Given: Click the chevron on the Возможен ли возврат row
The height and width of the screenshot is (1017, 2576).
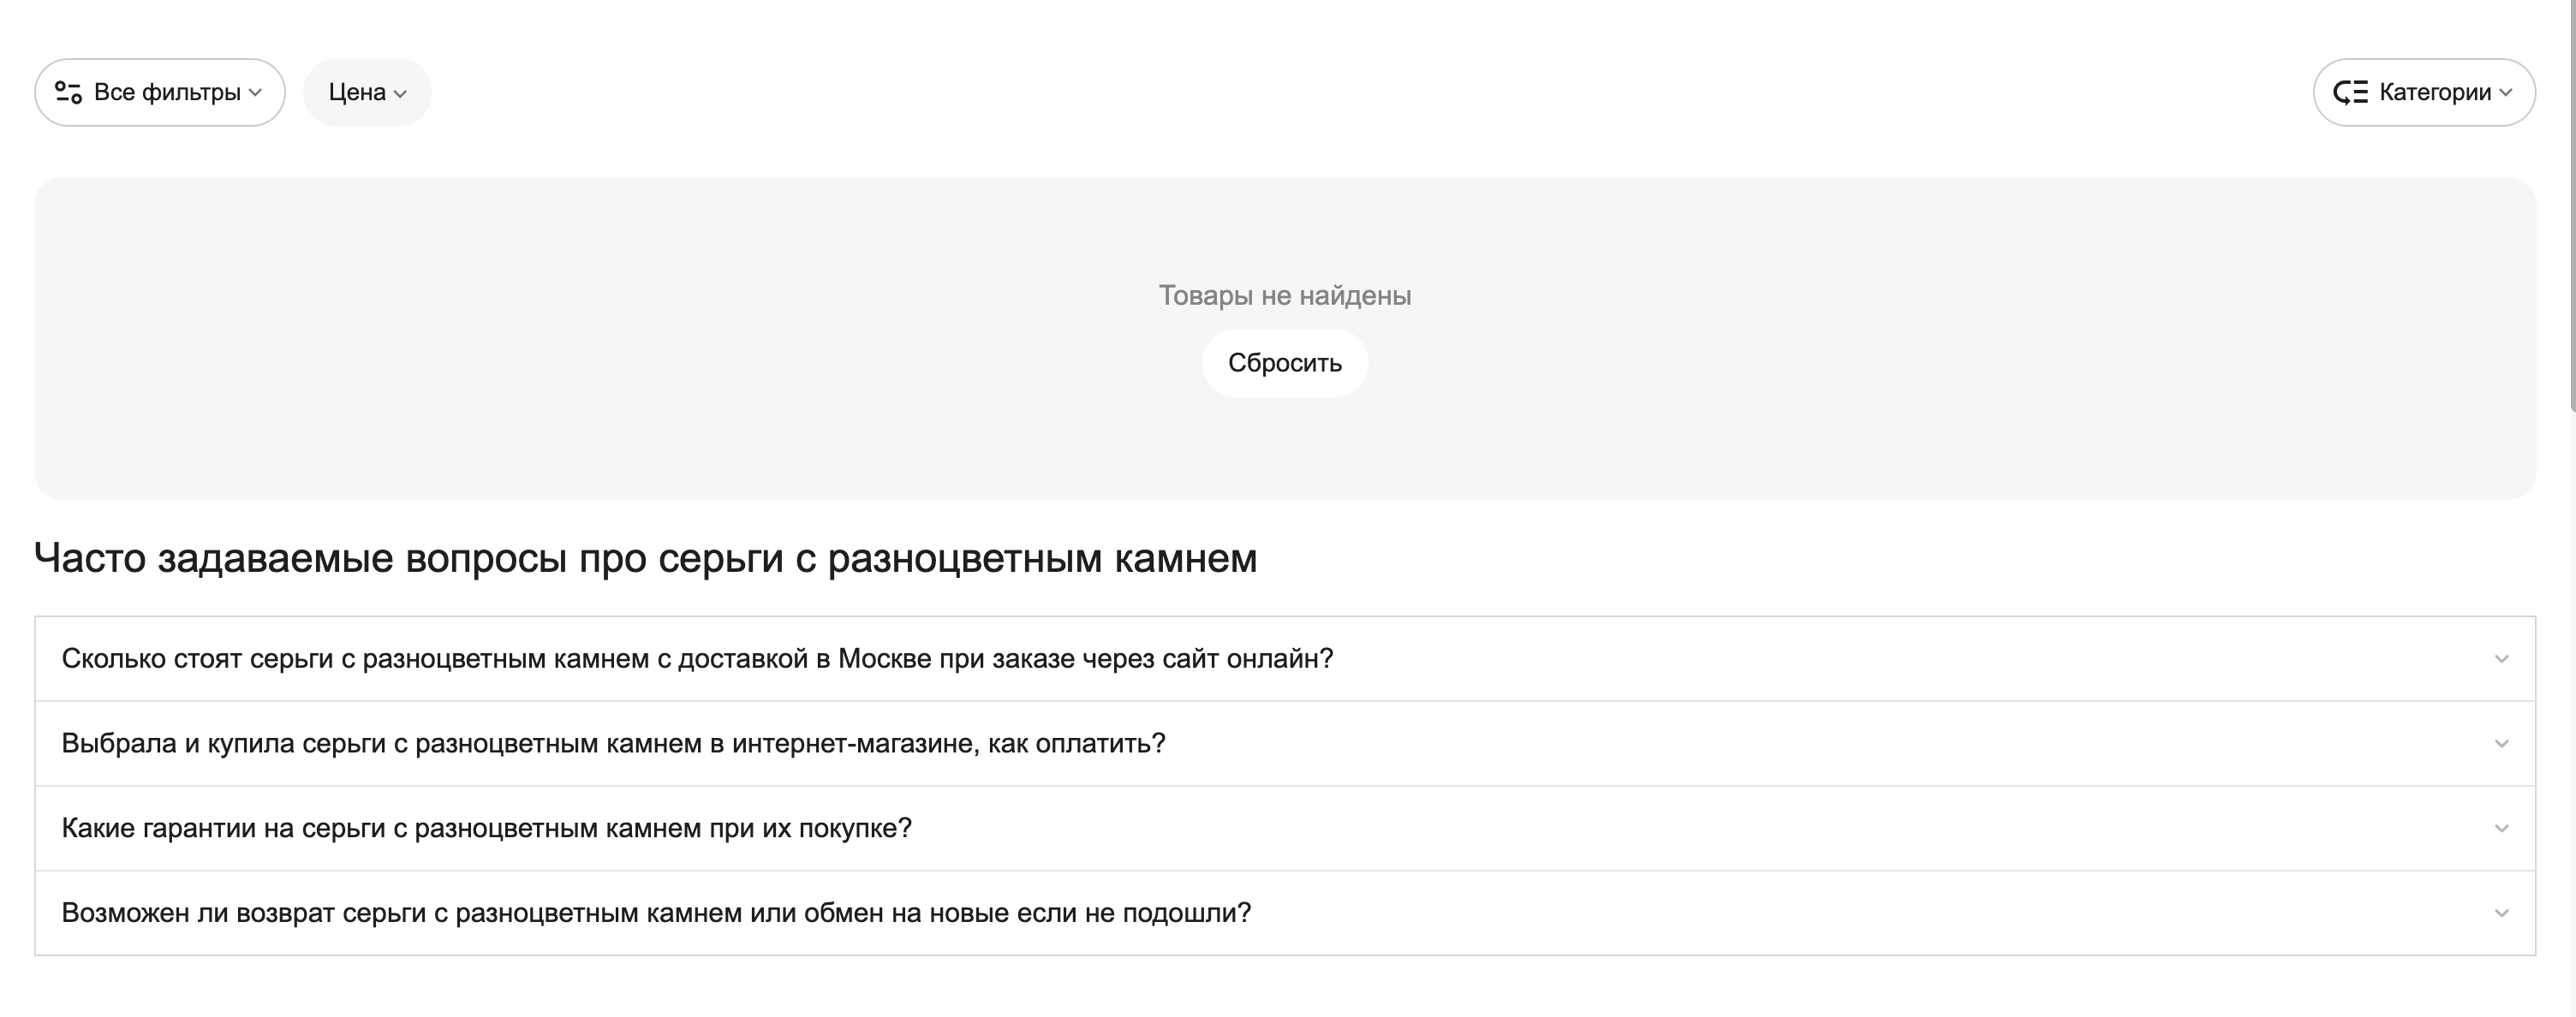Looking at the screenshot, I should coord(2501,913).
